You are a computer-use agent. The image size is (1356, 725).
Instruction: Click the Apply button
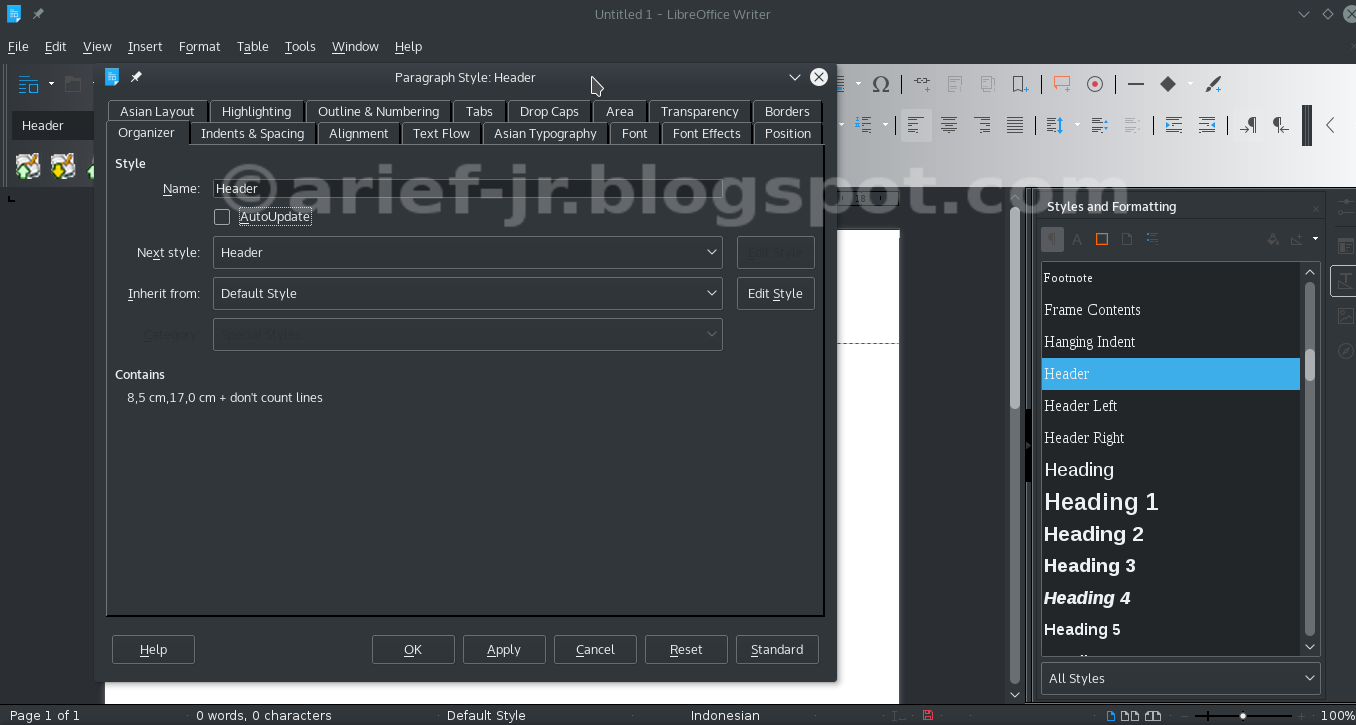click(504, 649)
